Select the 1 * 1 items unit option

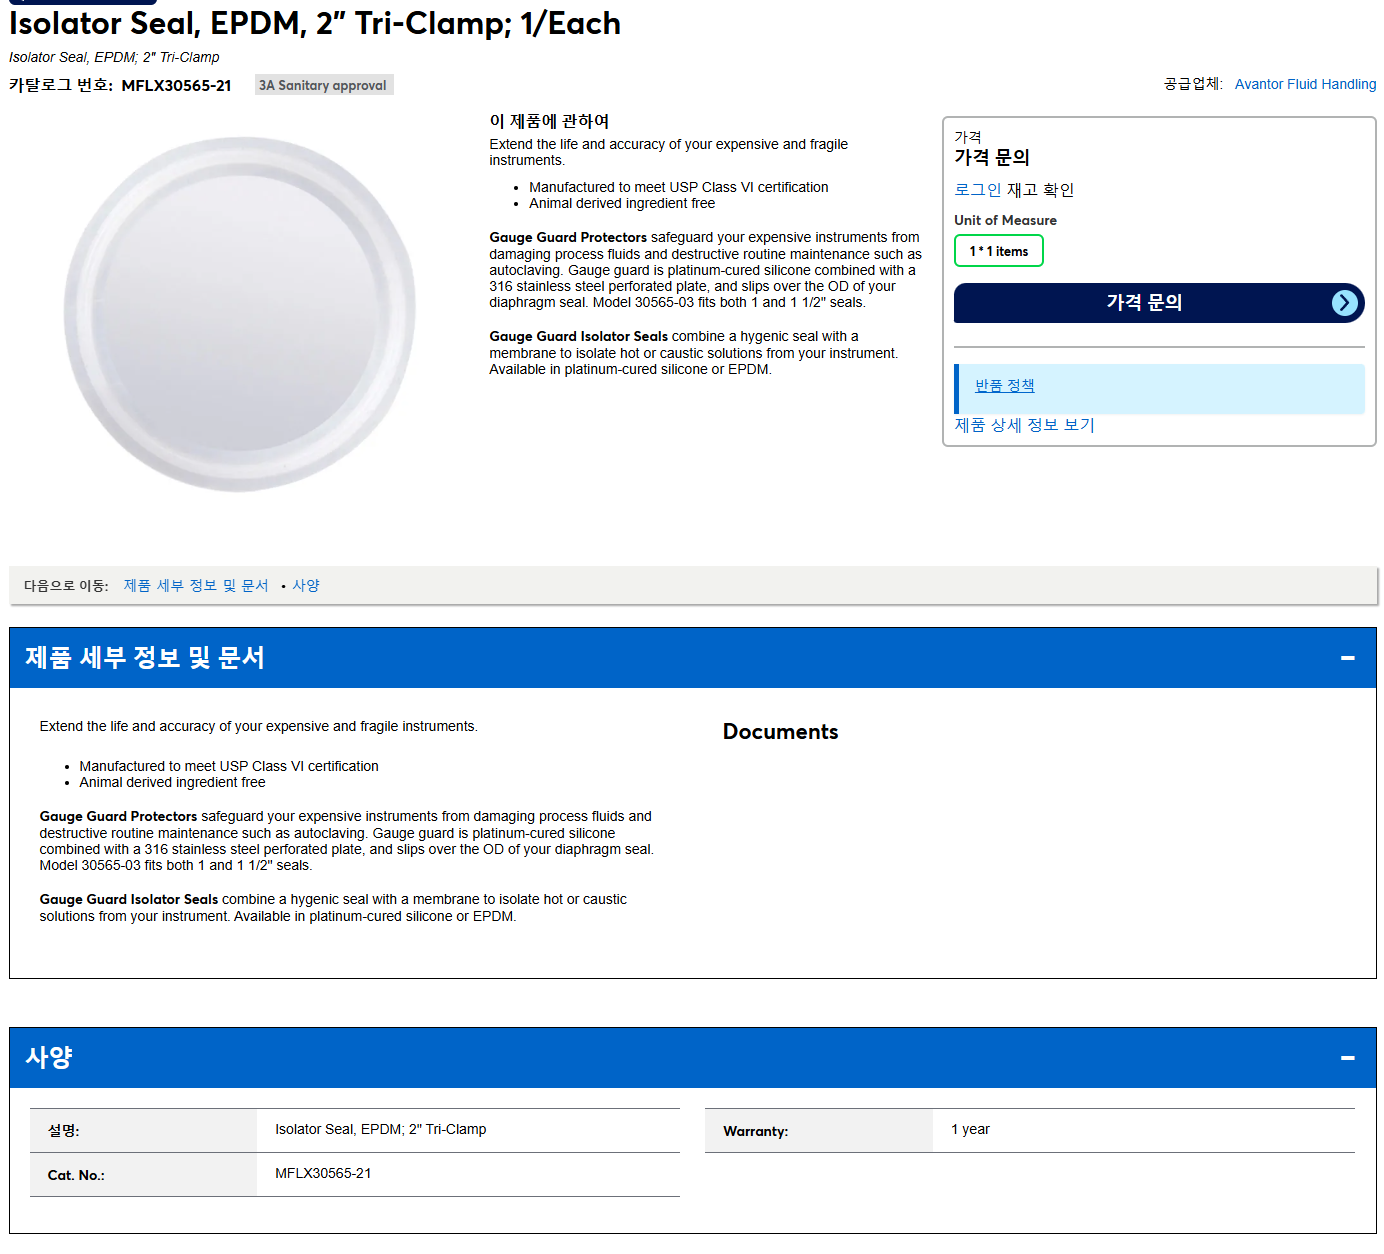point(998,251)
